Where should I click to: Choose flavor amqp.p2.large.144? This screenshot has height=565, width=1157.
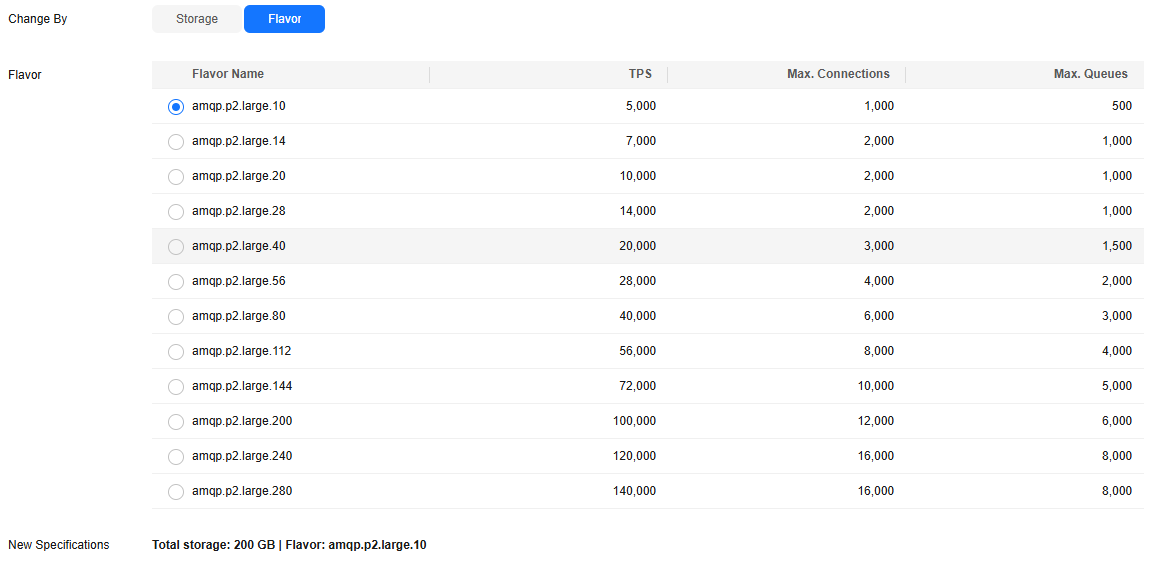coord(176,387)
